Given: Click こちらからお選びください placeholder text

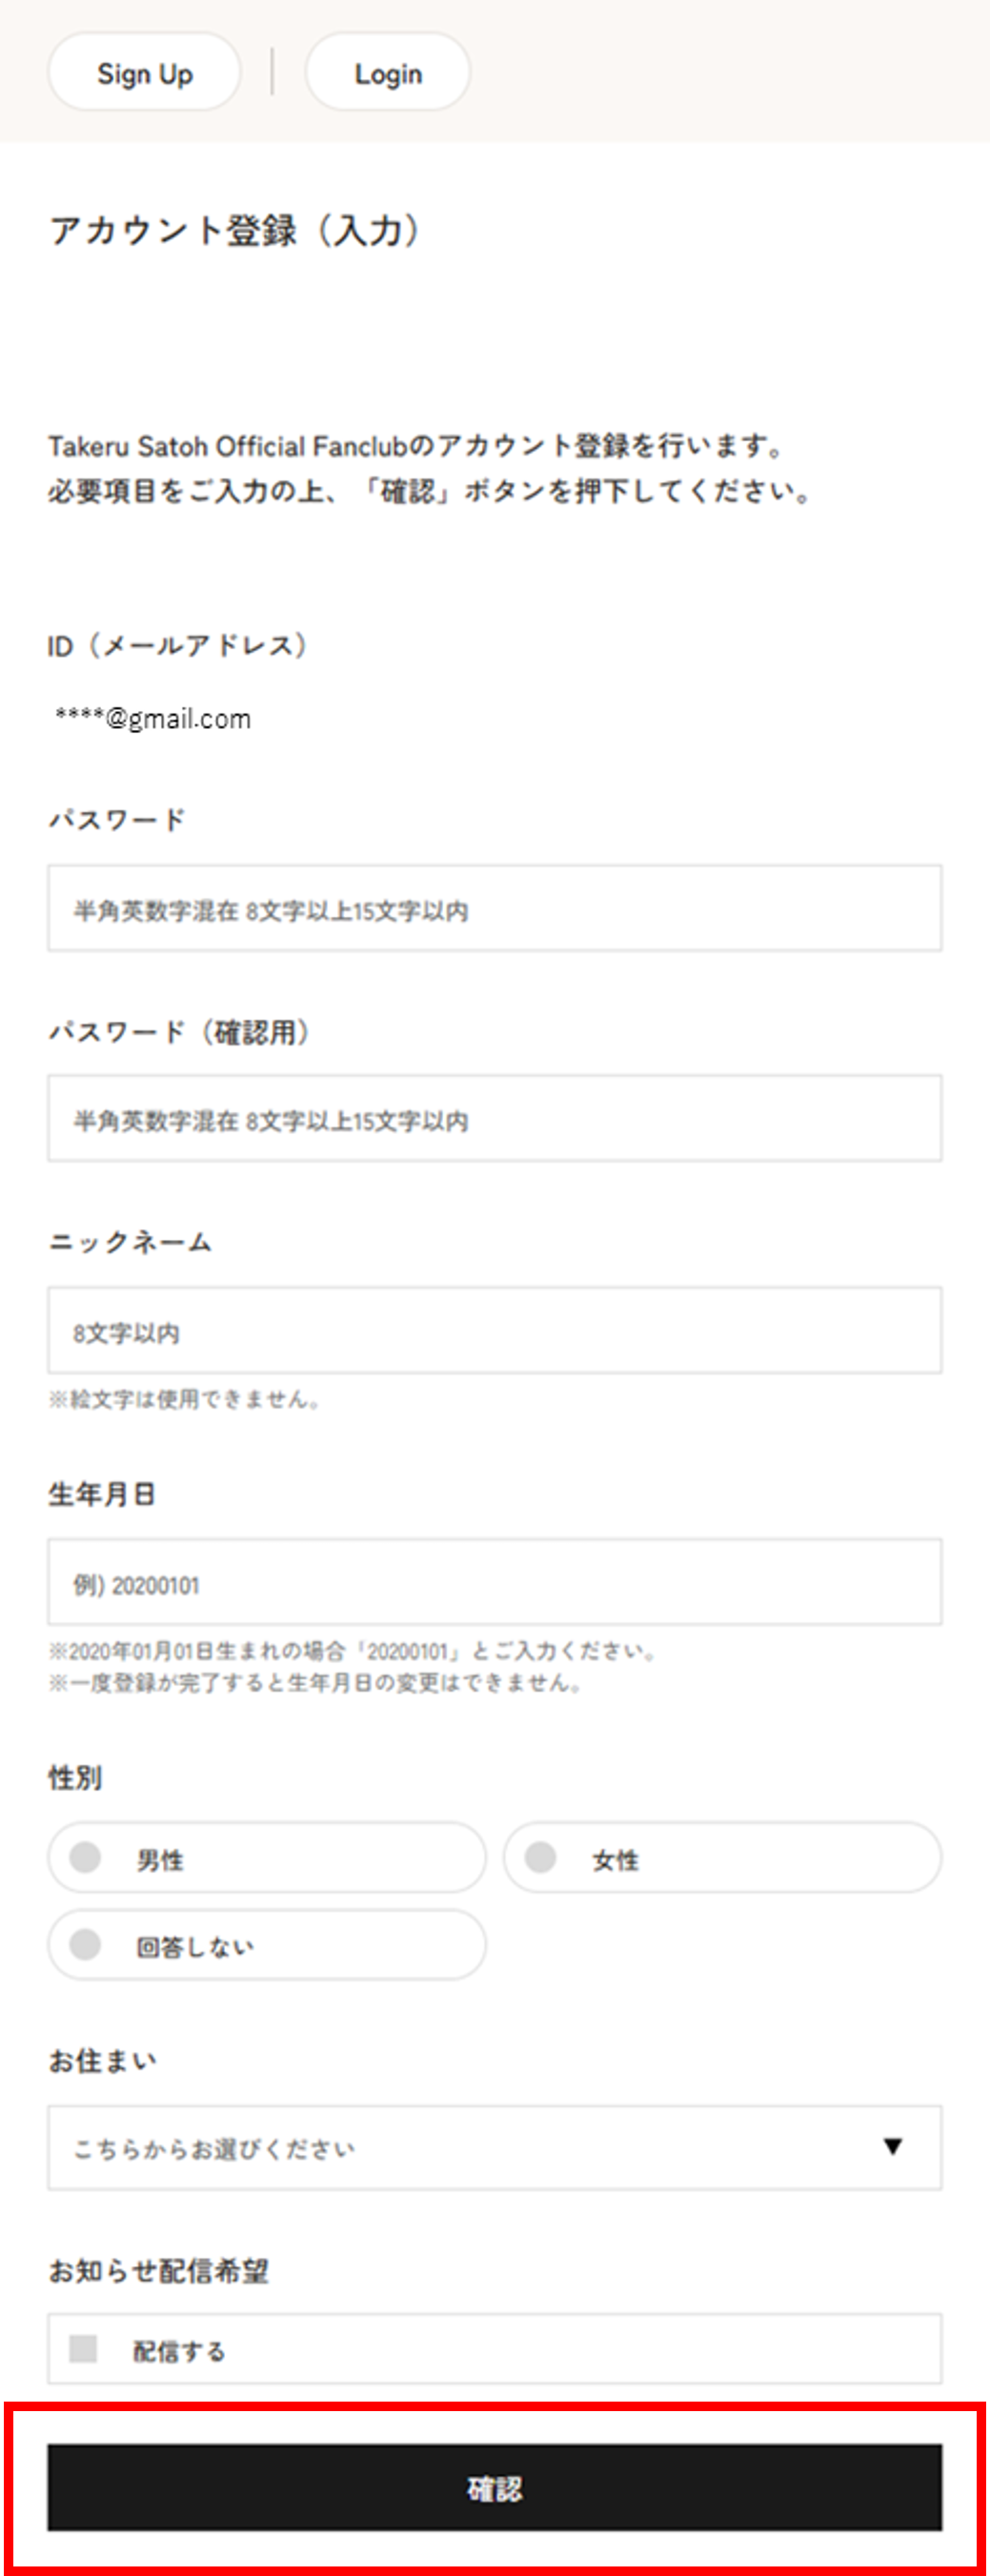Looking at the screenshot, I should coord(214,2149).
